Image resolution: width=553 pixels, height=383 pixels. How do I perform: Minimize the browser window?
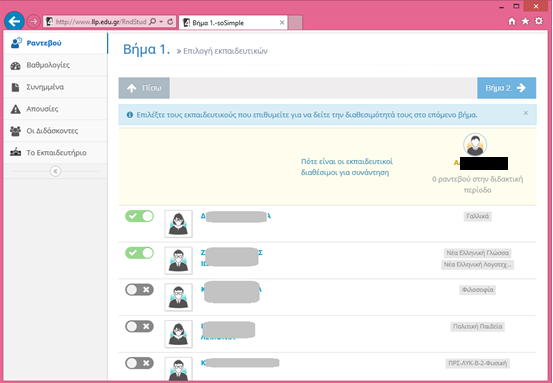pos(502,7)
